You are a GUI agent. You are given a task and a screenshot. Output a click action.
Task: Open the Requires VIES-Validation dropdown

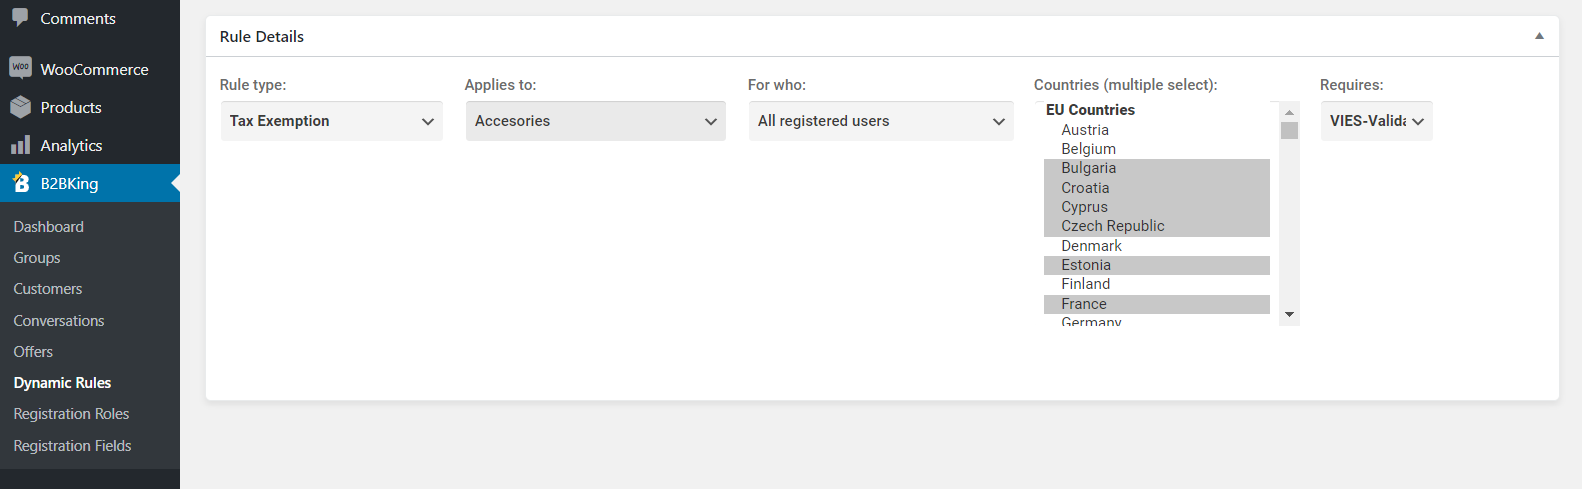tap(1376, 121)
